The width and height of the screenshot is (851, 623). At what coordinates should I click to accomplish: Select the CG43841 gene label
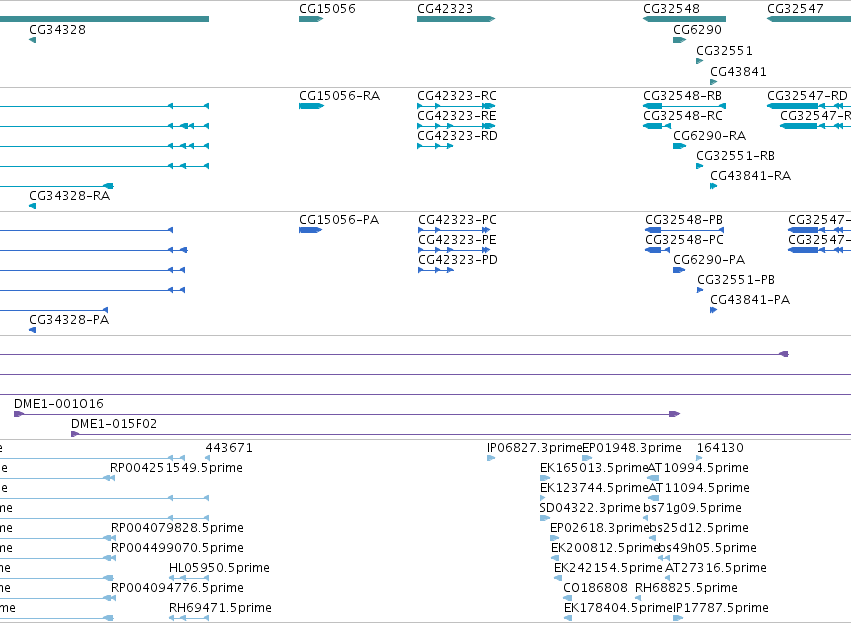click(739, 72)
